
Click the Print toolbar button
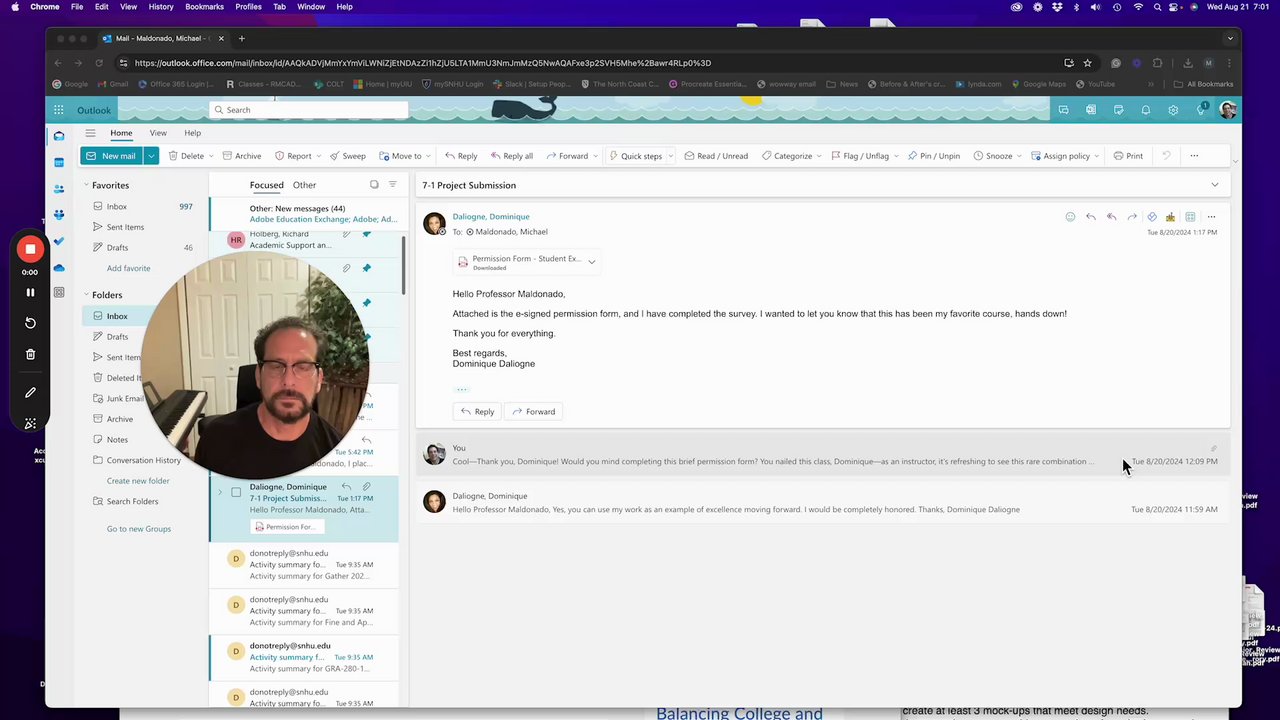pyautogui.click(x=1128, y=156)
